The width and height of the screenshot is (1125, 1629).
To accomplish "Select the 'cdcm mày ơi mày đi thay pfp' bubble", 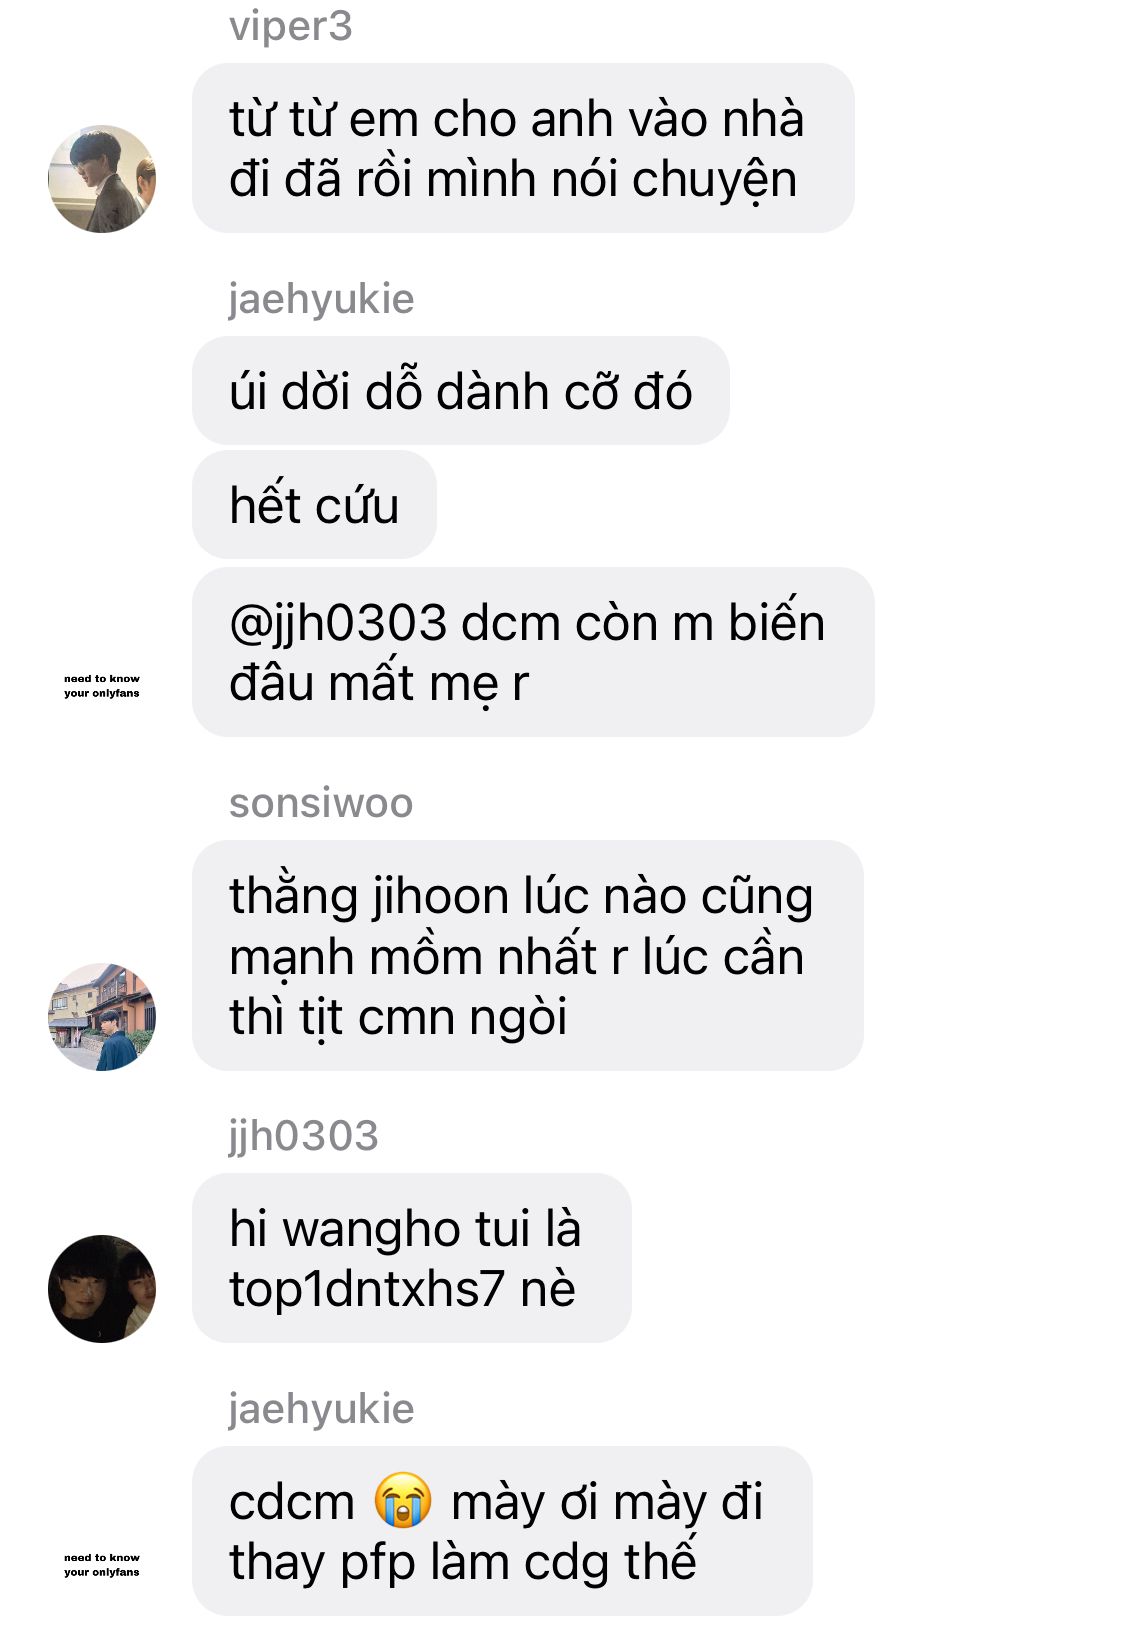I will point(502,1531).
